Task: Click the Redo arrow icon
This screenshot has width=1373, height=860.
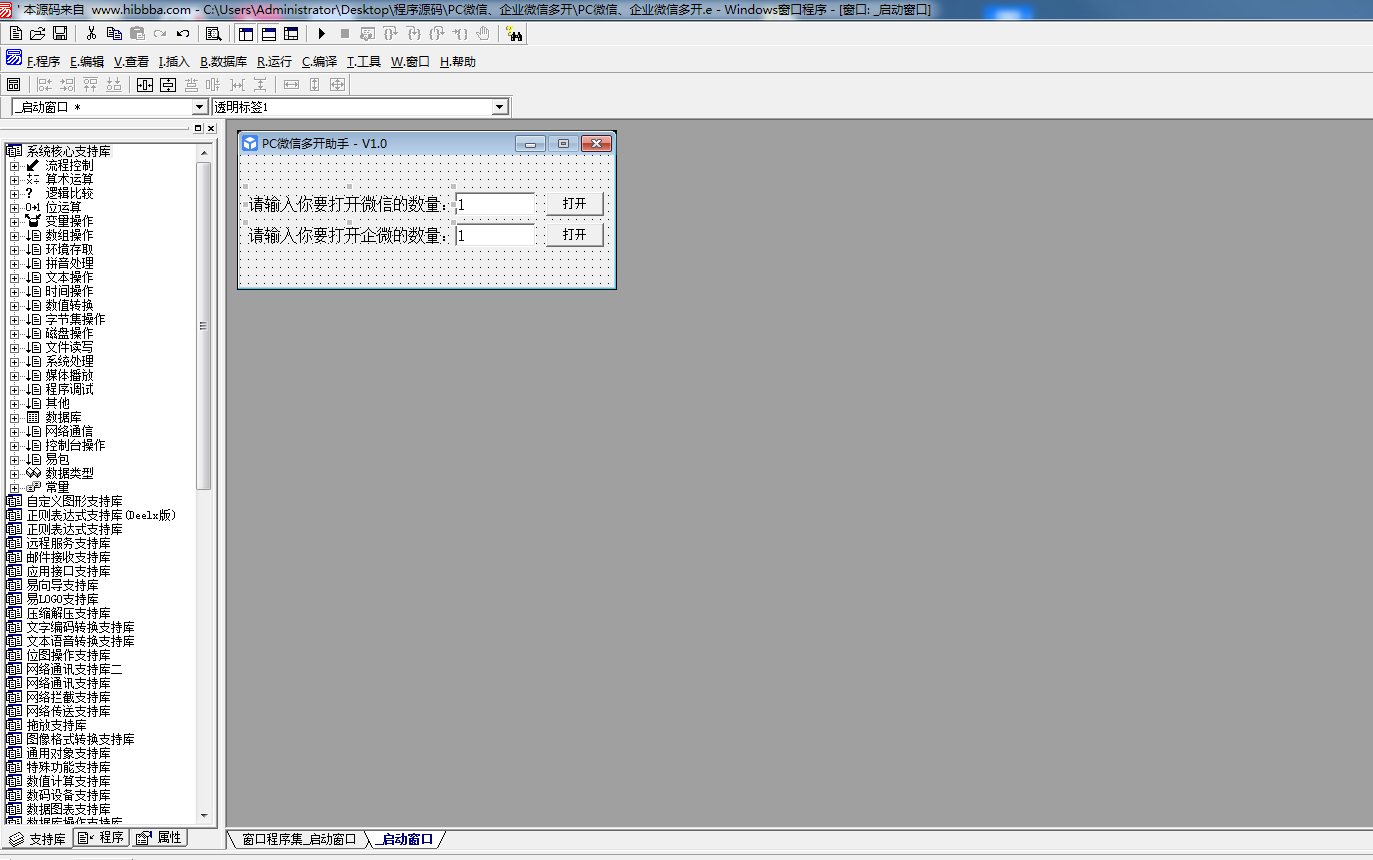Action: pyautogui.click(x=160, y=34)
